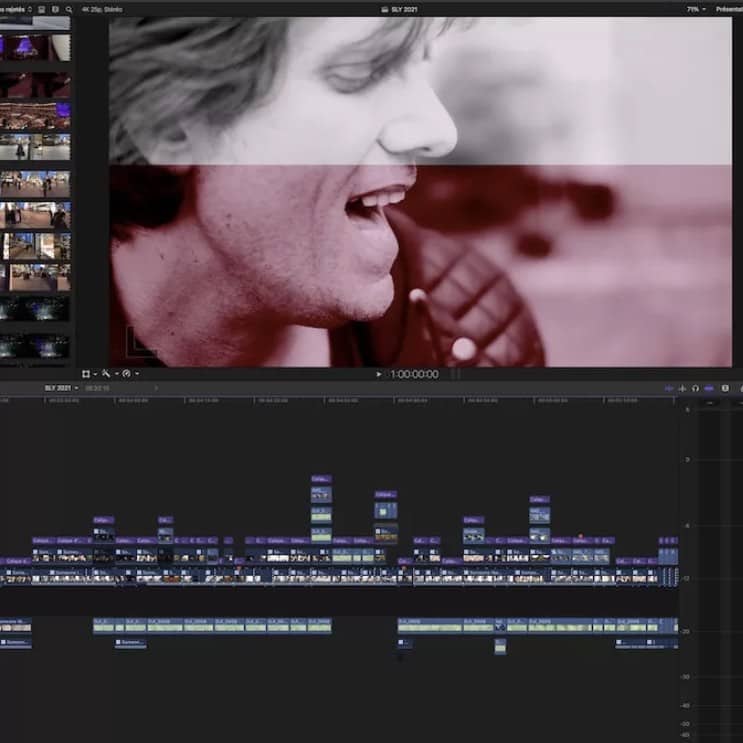Toggle timeline snapping
The image size is (743, 743).
[x=709, y=389]
